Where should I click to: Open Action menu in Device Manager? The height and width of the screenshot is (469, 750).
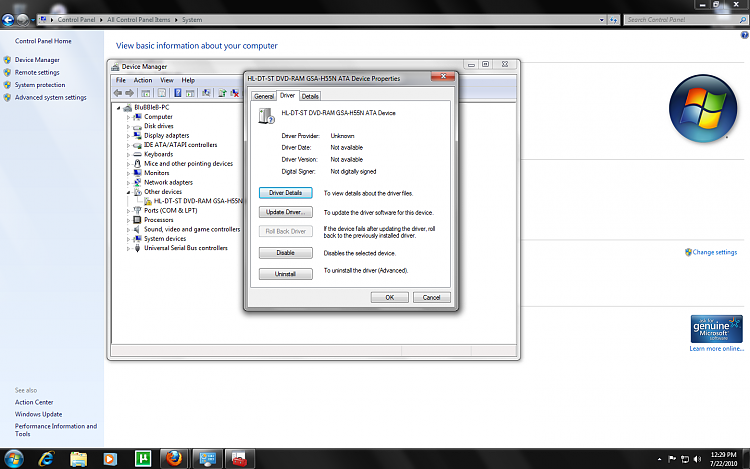tap(143, 80)
